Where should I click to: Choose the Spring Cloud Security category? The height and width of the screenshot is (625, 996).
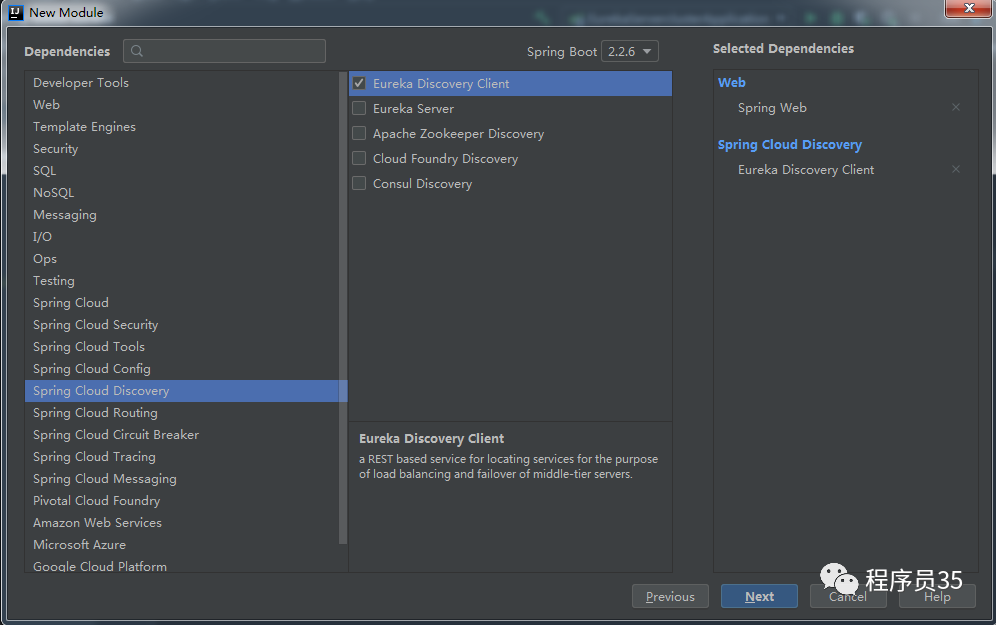[x=182, y=325]
